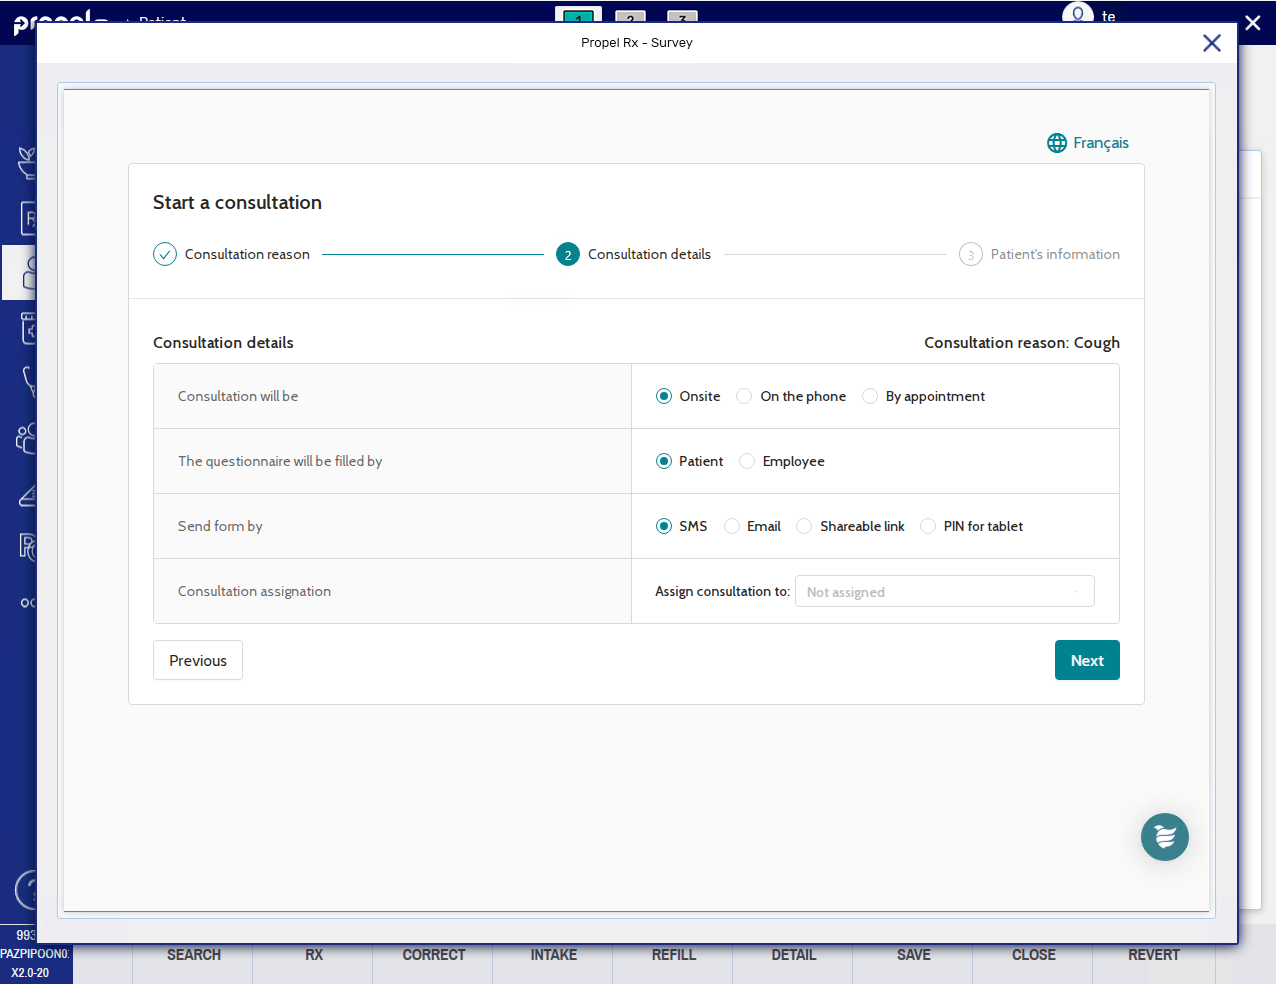Choose Email as send form method
Screen dimensions: 1276x984
pyautogui.click(x=732, y=526)
